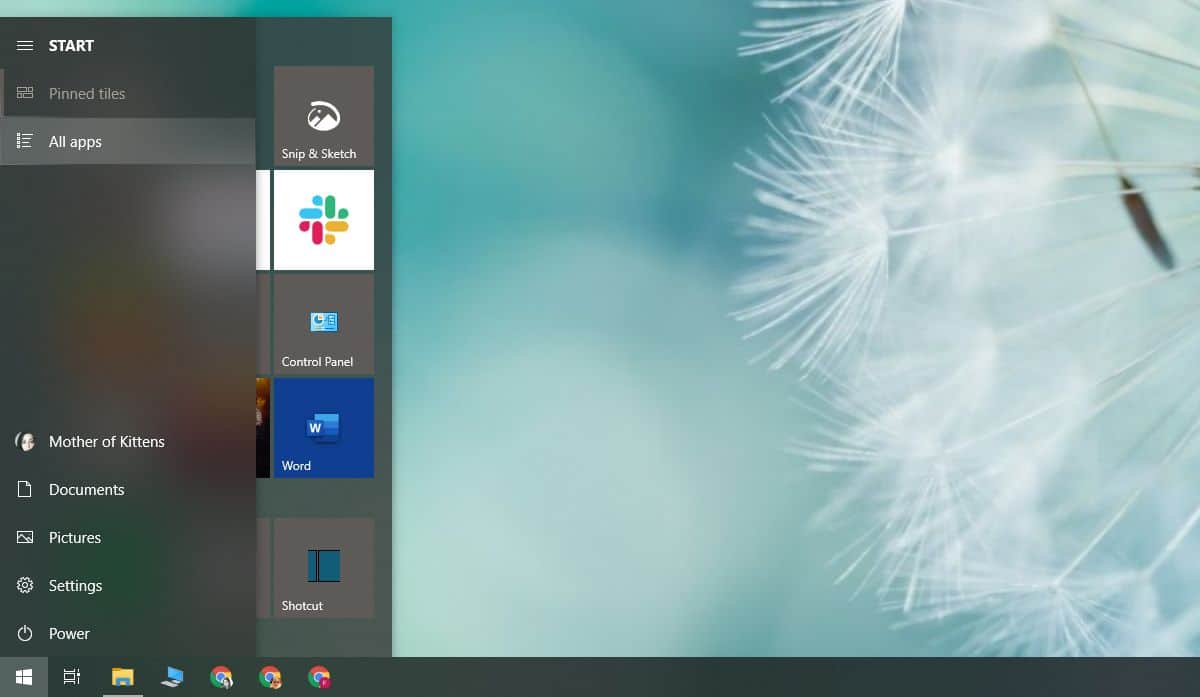This screenshot has height=697, width=1200.
Task: Collapse the Start hamburger menu
Action: click(x=25, y=46)
